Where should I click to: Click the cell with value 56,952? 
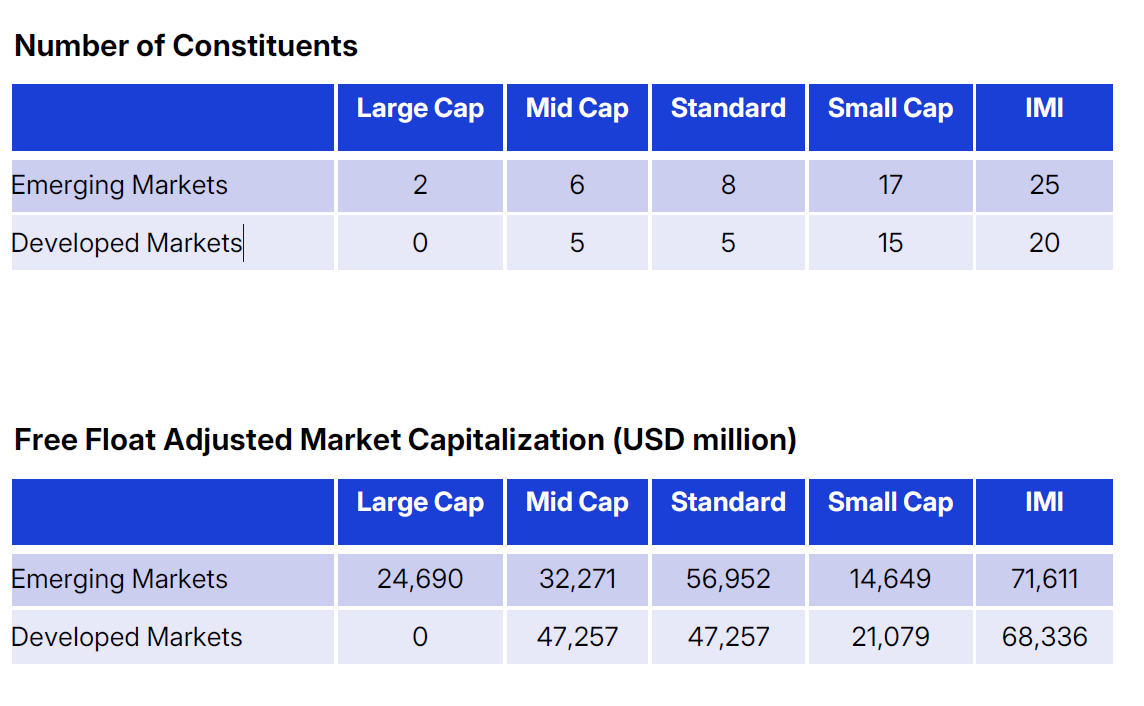coord(728,580)
